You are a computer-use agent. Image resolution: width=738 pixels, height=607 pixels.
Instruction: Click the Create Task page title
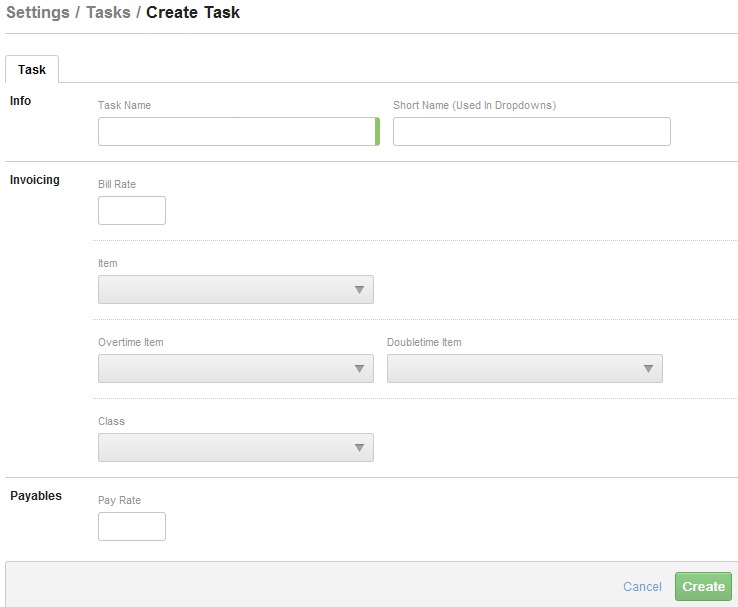(193, 12)
